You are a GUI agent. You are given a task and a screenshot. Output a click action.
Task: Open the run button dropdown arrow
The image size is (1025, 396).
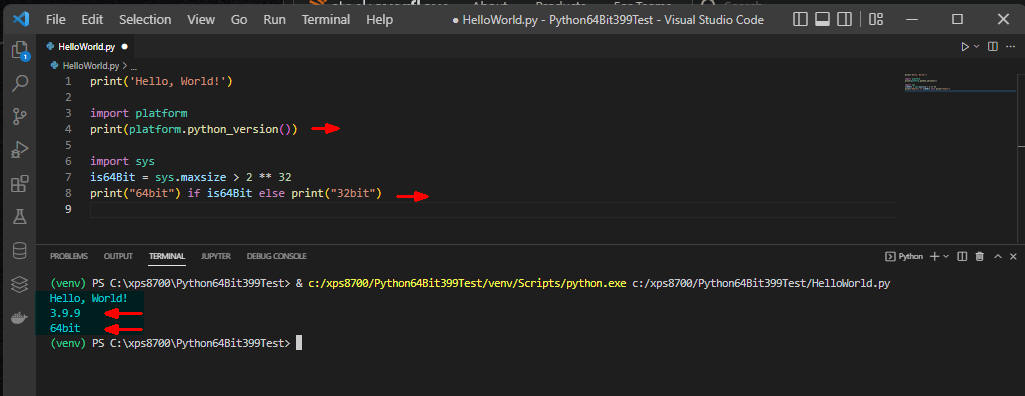[977, 46]
